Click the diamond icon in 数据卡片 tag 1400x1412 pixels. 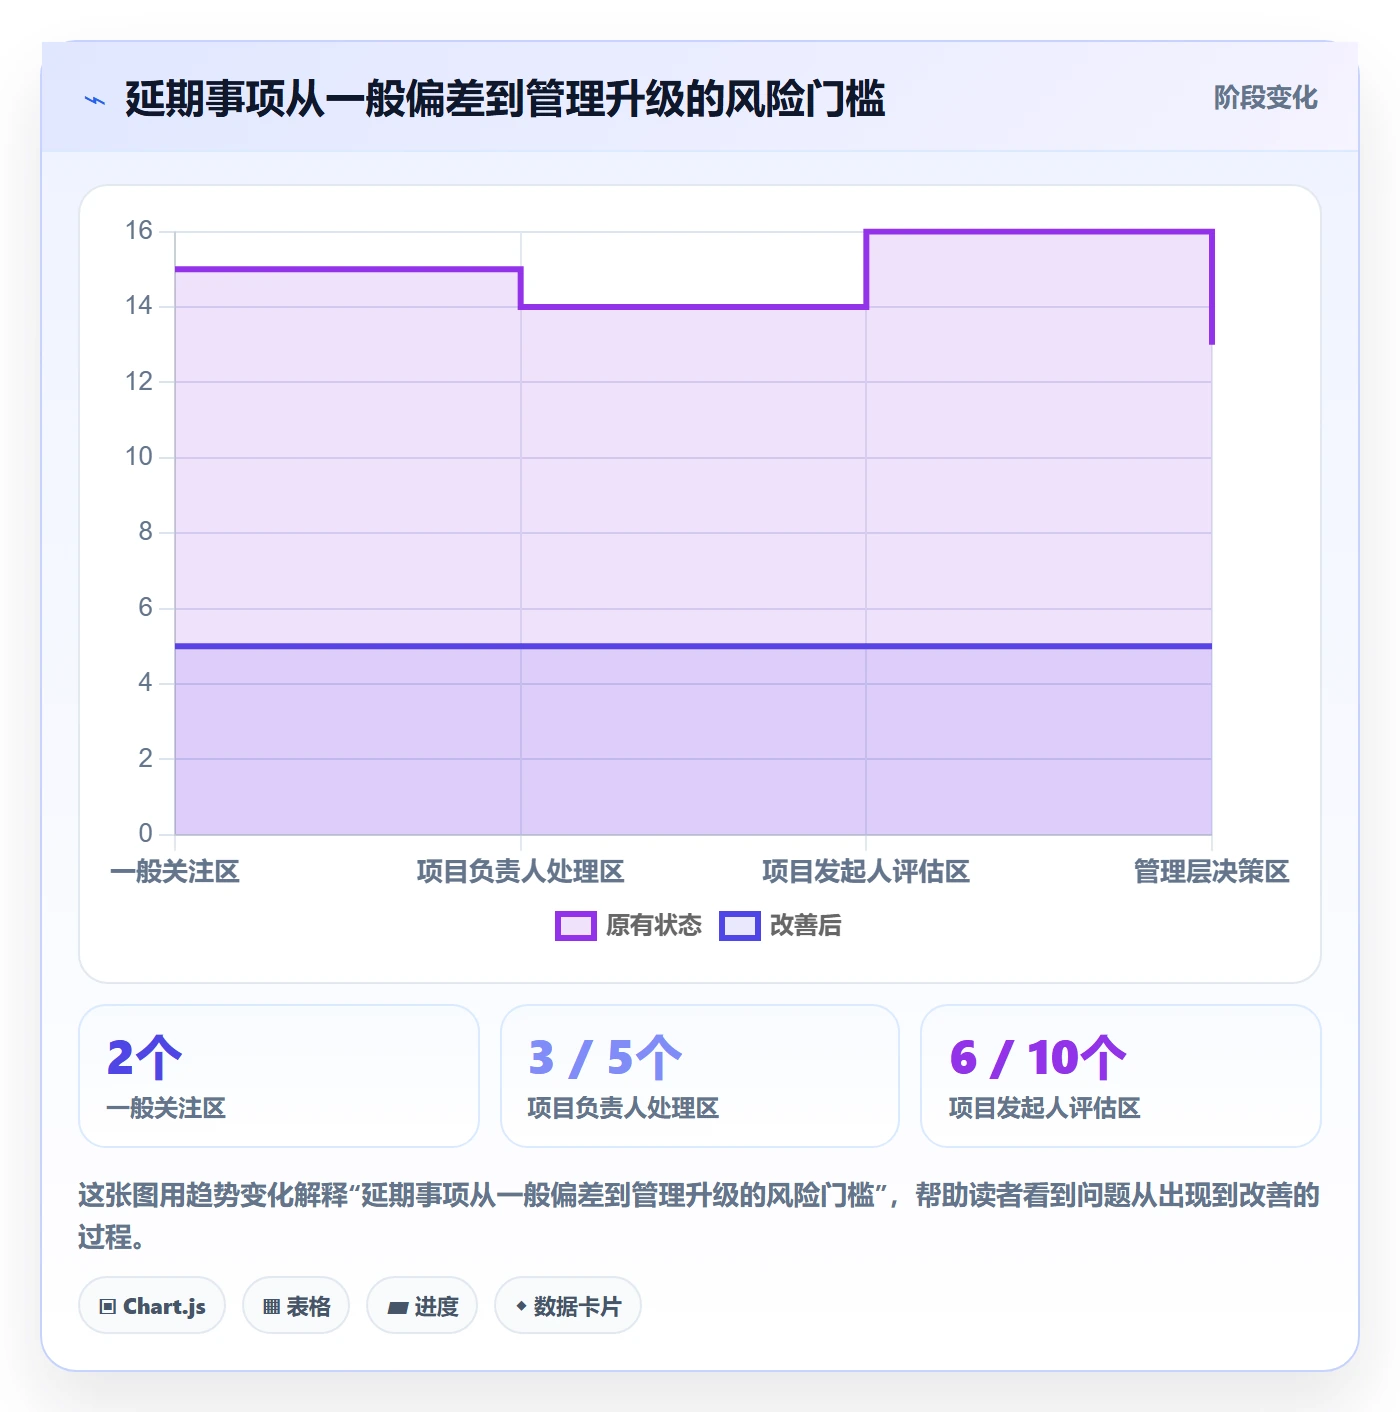pos(521,1306)
